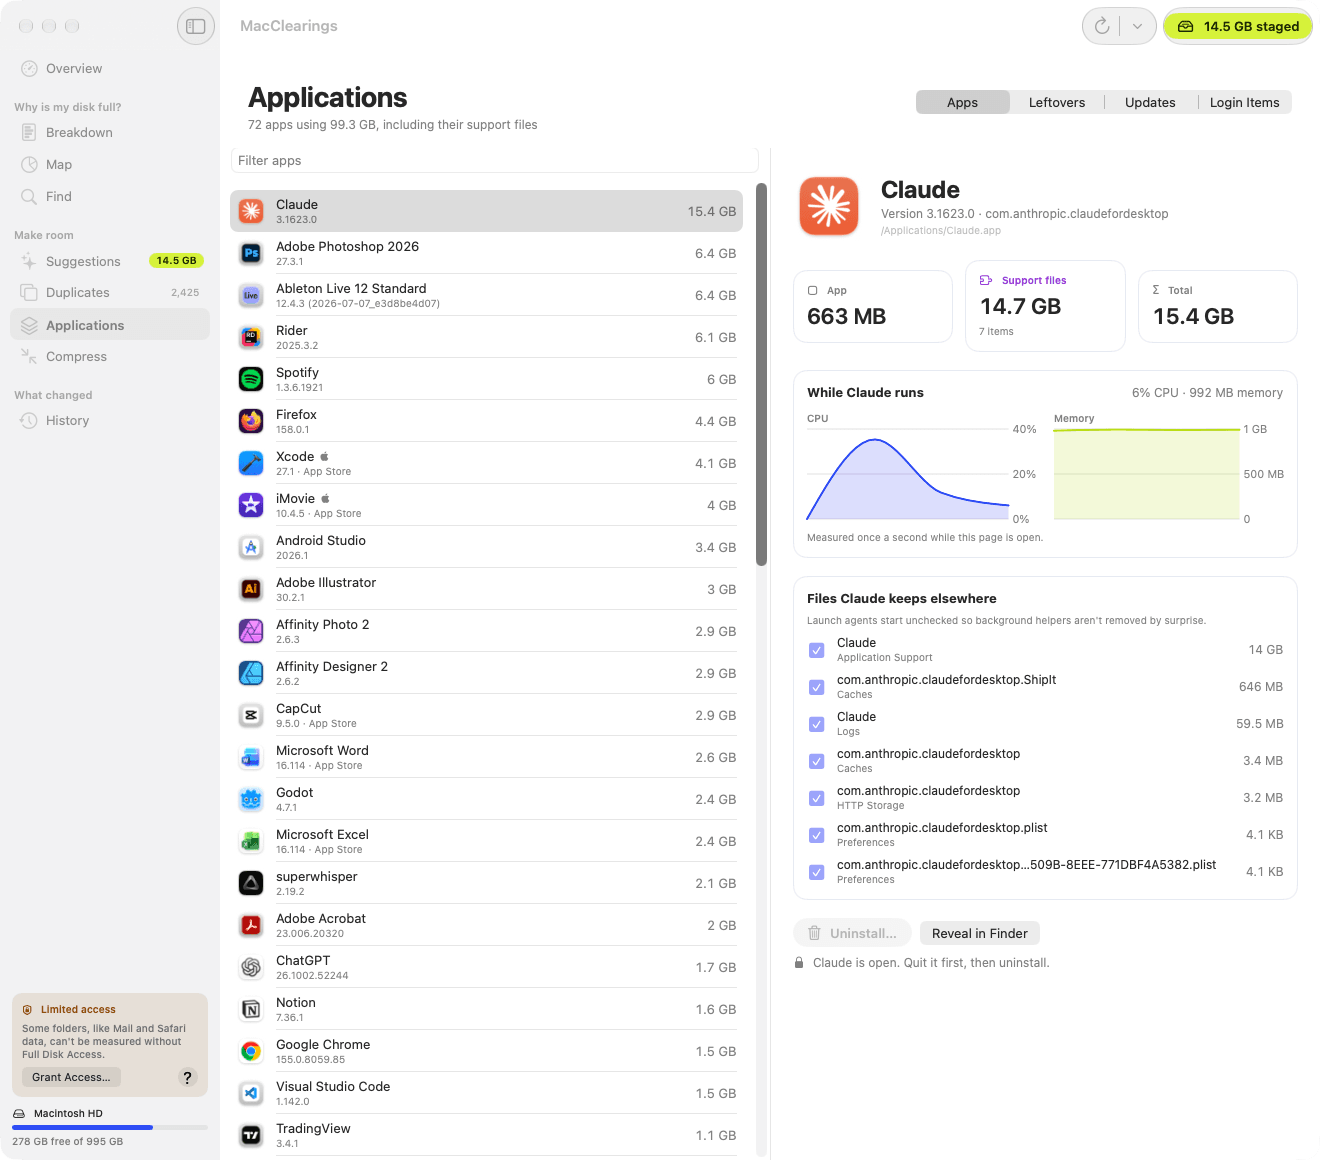This screenshot has width=1320, height=1160.
Task: Click the app list scrollbar
Action: (761, 375)
